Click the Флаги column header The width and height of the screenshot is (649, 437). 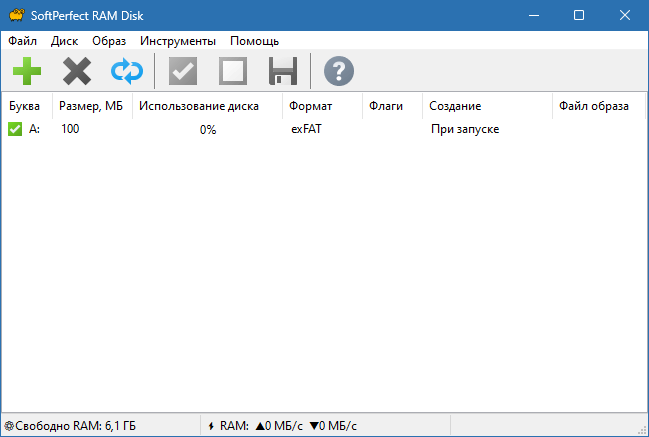click(392, 106)
